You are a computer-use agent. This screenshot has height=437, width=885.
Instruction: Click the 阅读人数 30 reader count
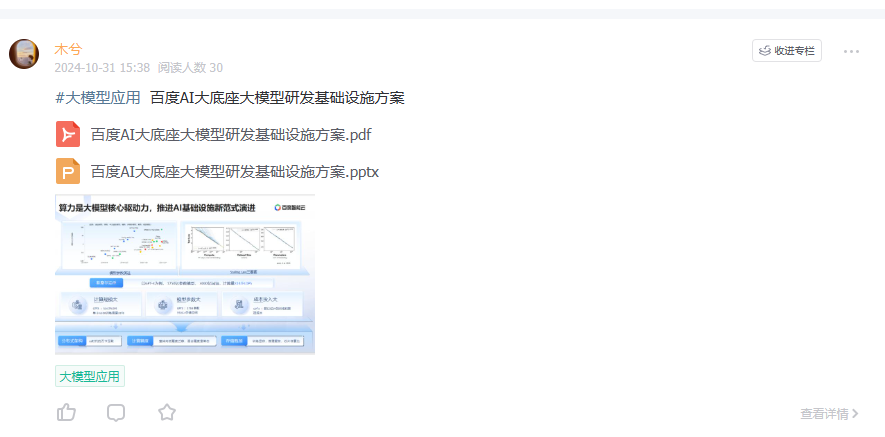tap(190, 68)
